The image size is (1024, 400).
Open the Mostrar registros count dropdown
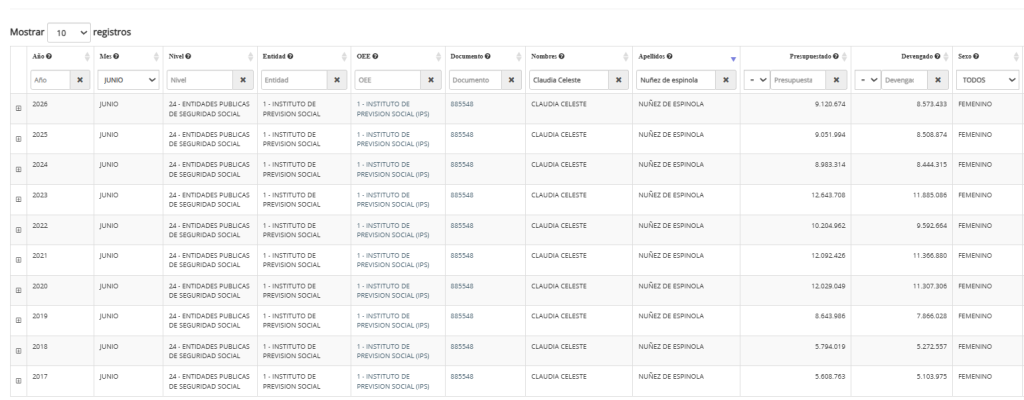[x=69, y=33]
